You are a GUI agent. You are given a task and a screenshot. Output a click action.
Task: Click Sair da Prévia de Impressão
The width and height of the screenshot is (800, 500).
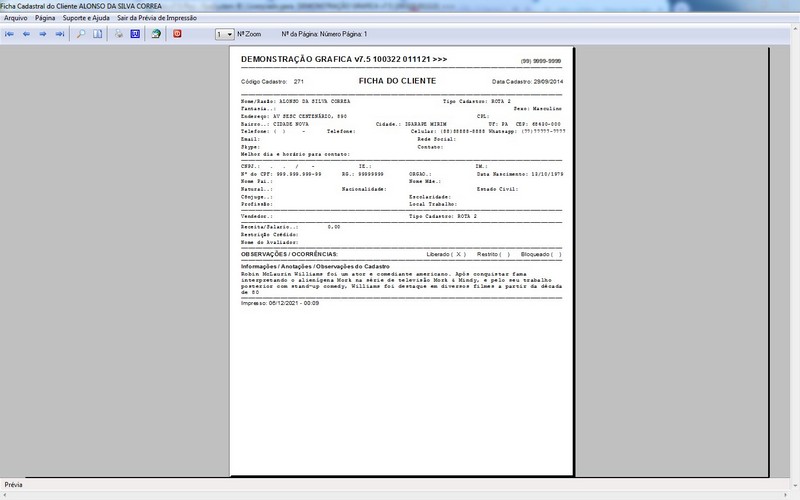click(x=157, y=18)
